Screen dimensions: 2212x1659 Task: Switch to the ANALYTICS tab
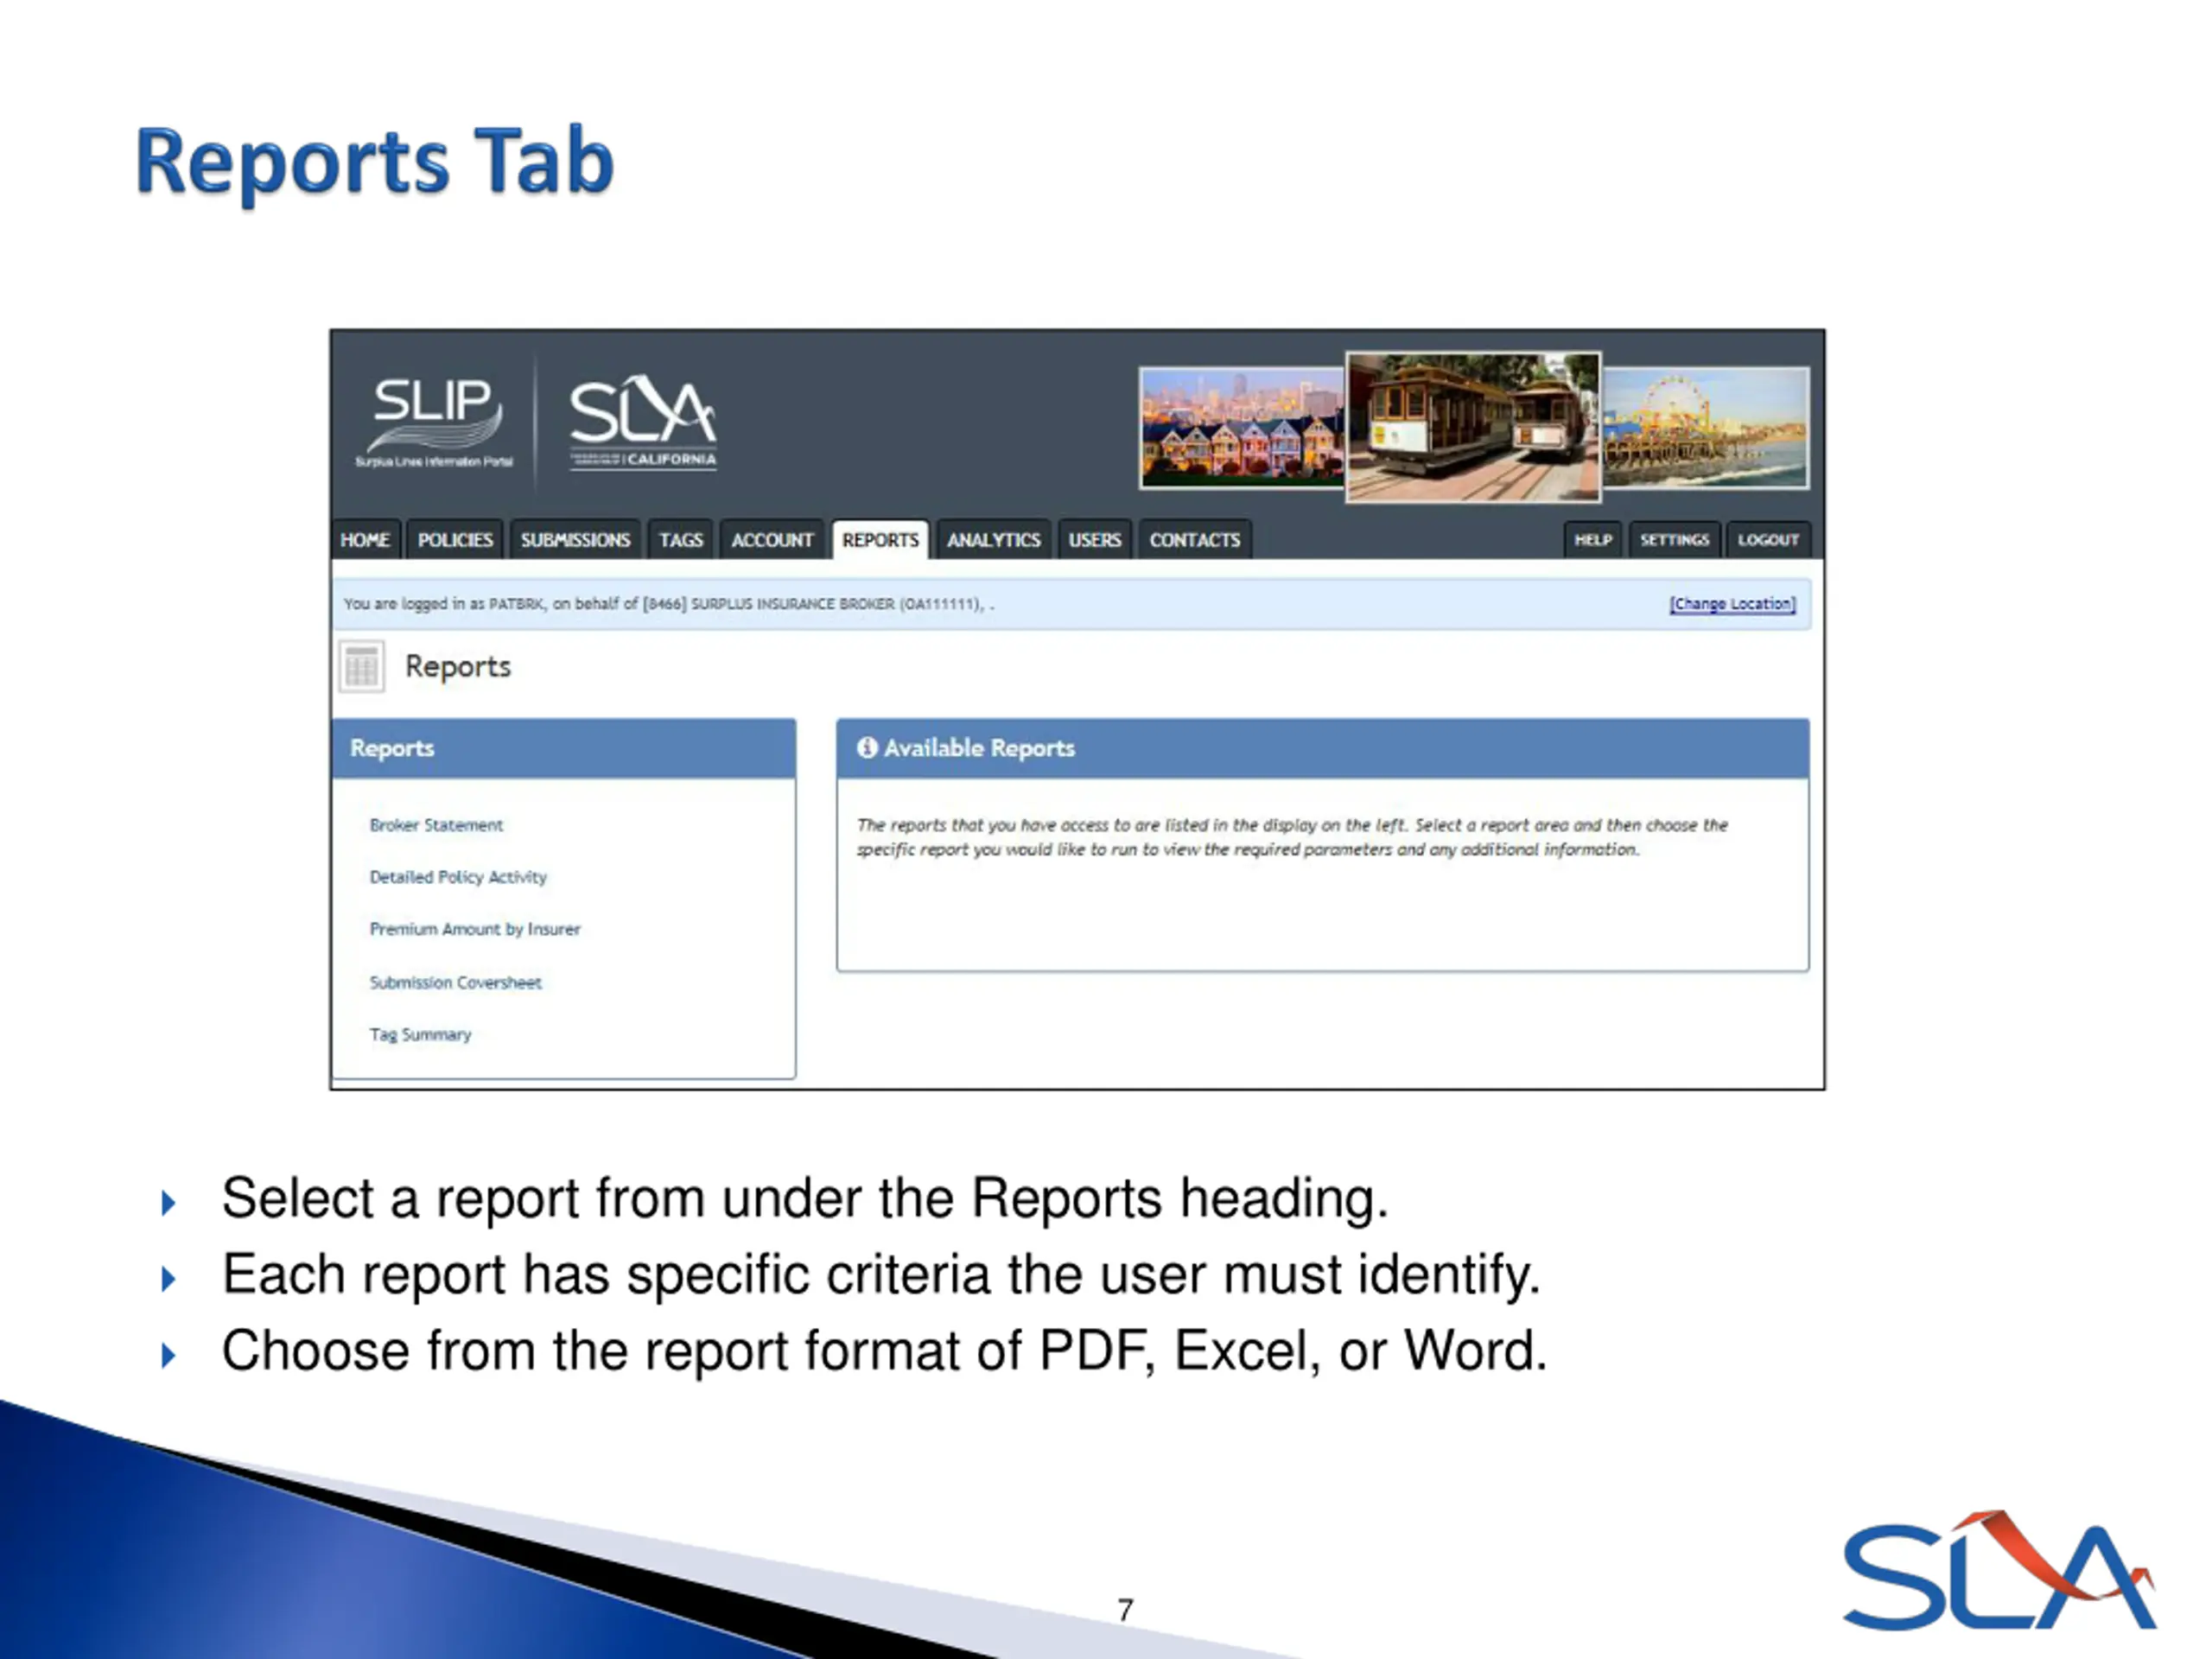(994, 540)
